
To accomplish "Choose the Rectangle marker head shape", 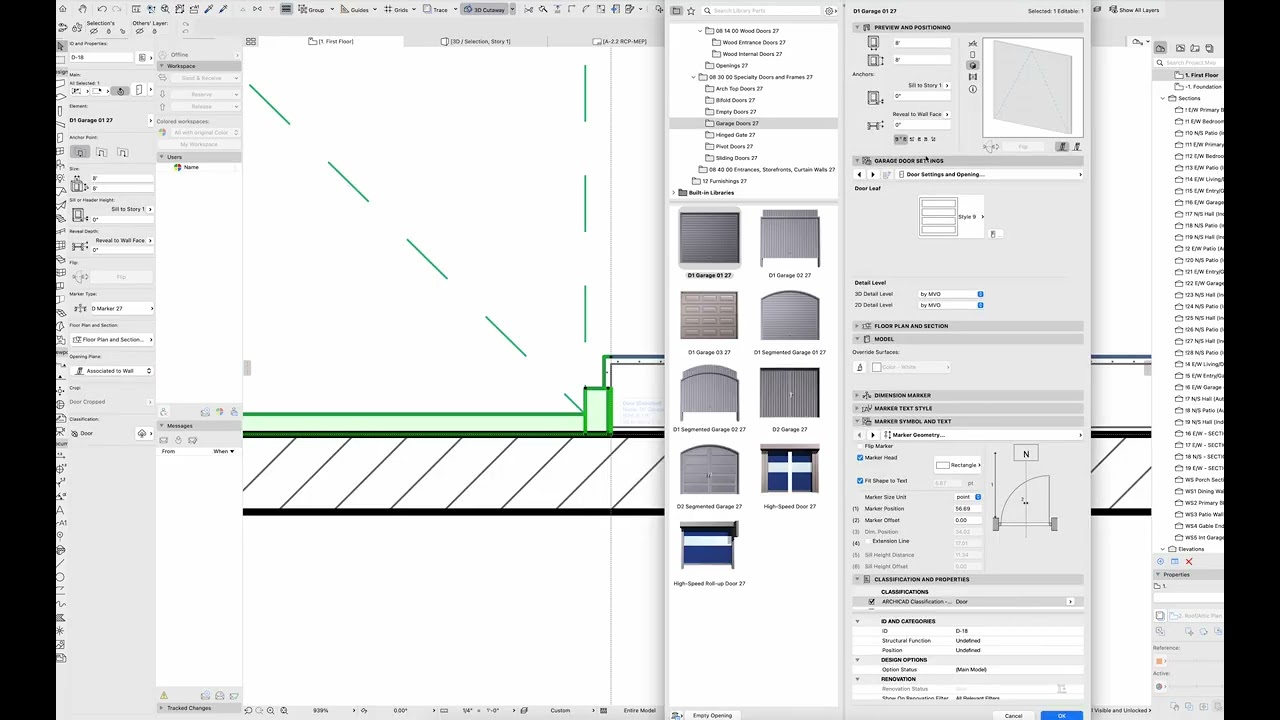I will point(959,465).
